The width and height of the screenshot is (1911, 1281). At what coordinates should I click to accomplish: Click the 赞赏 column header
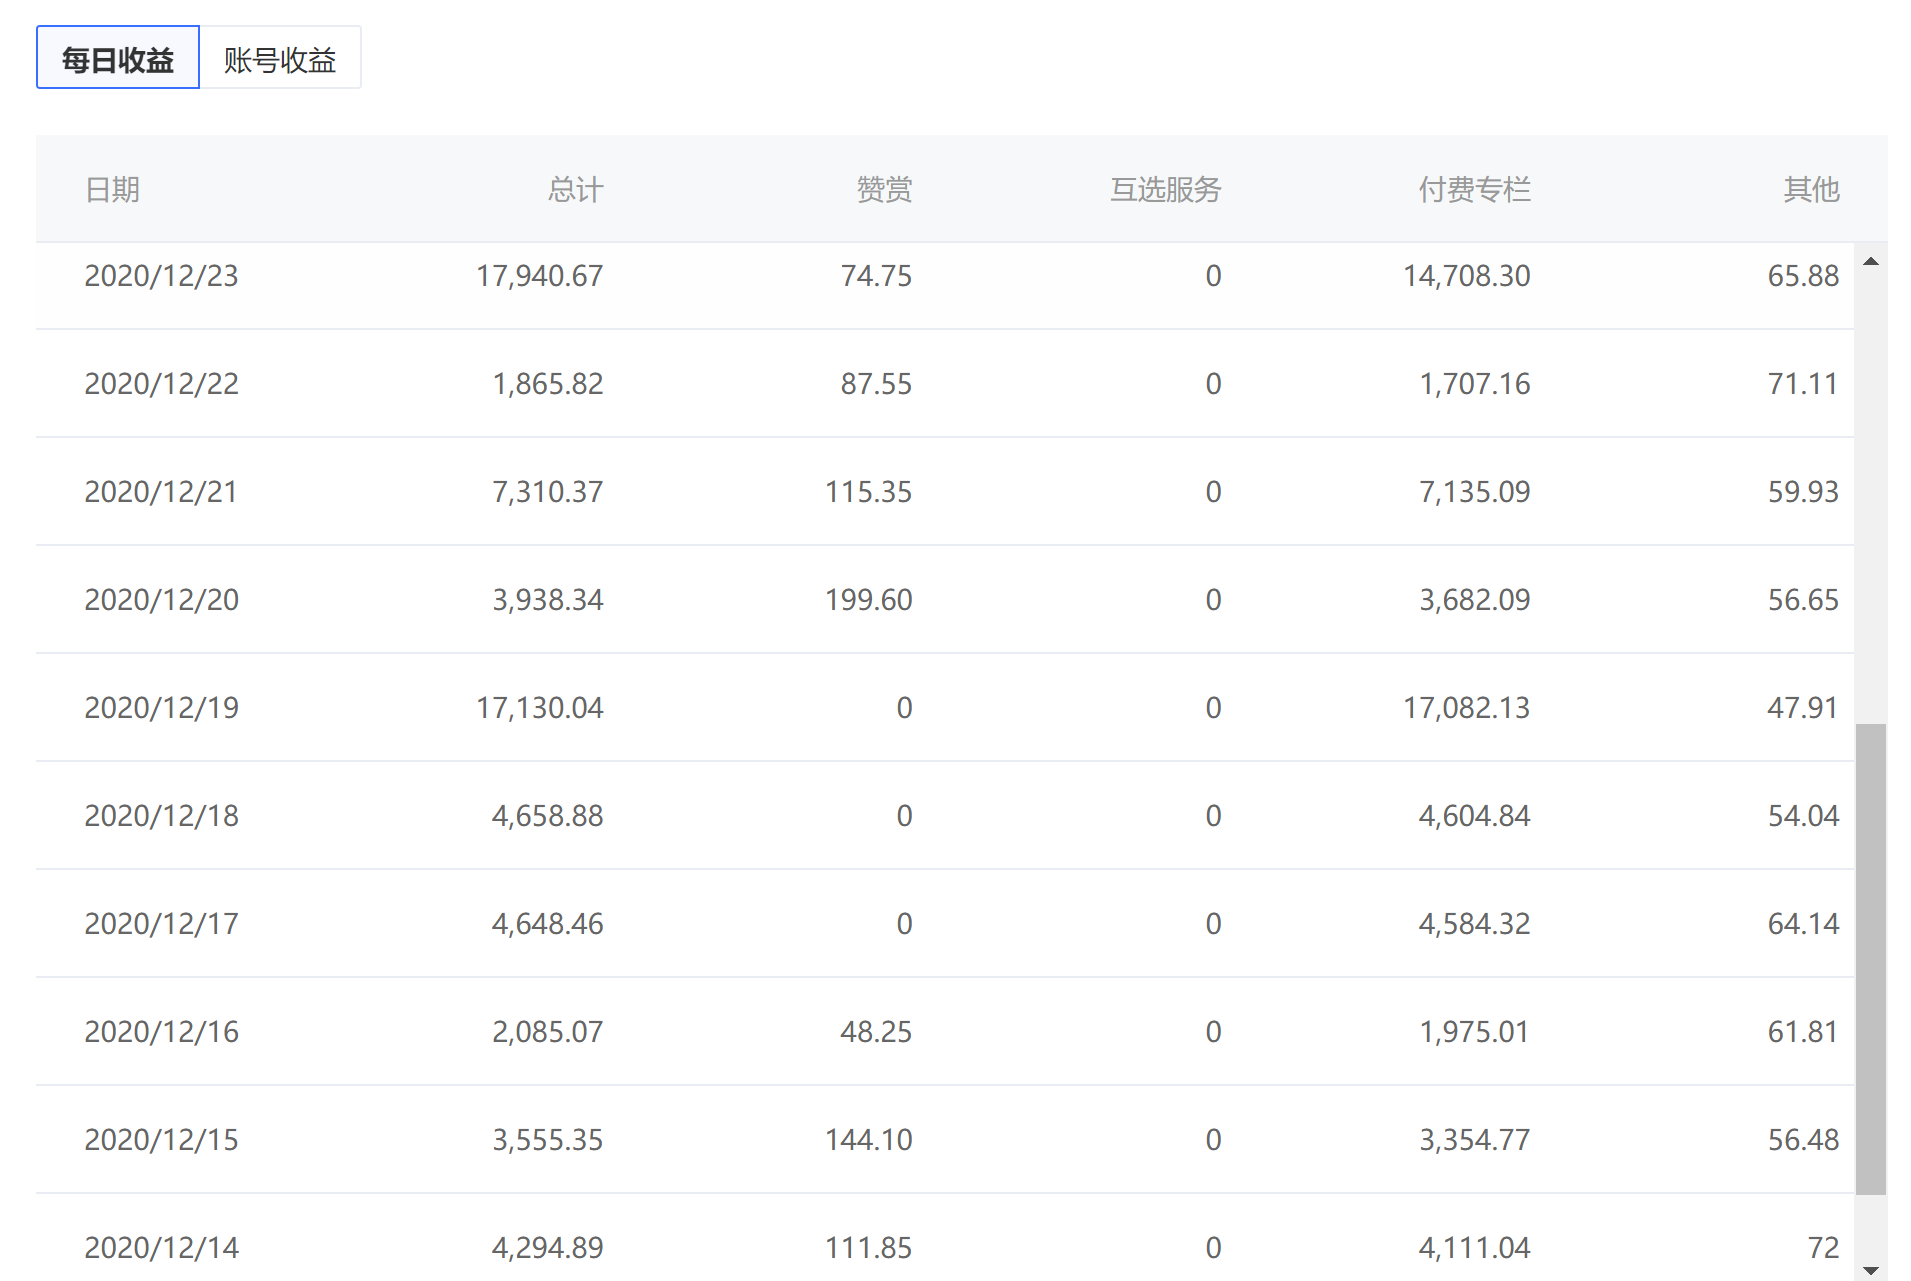(884, 189)
